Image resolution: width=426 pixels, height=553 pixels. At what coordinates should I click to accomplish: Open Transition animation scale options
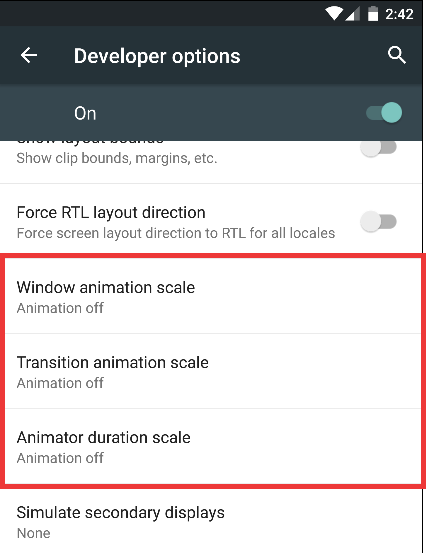pos(213,371)
